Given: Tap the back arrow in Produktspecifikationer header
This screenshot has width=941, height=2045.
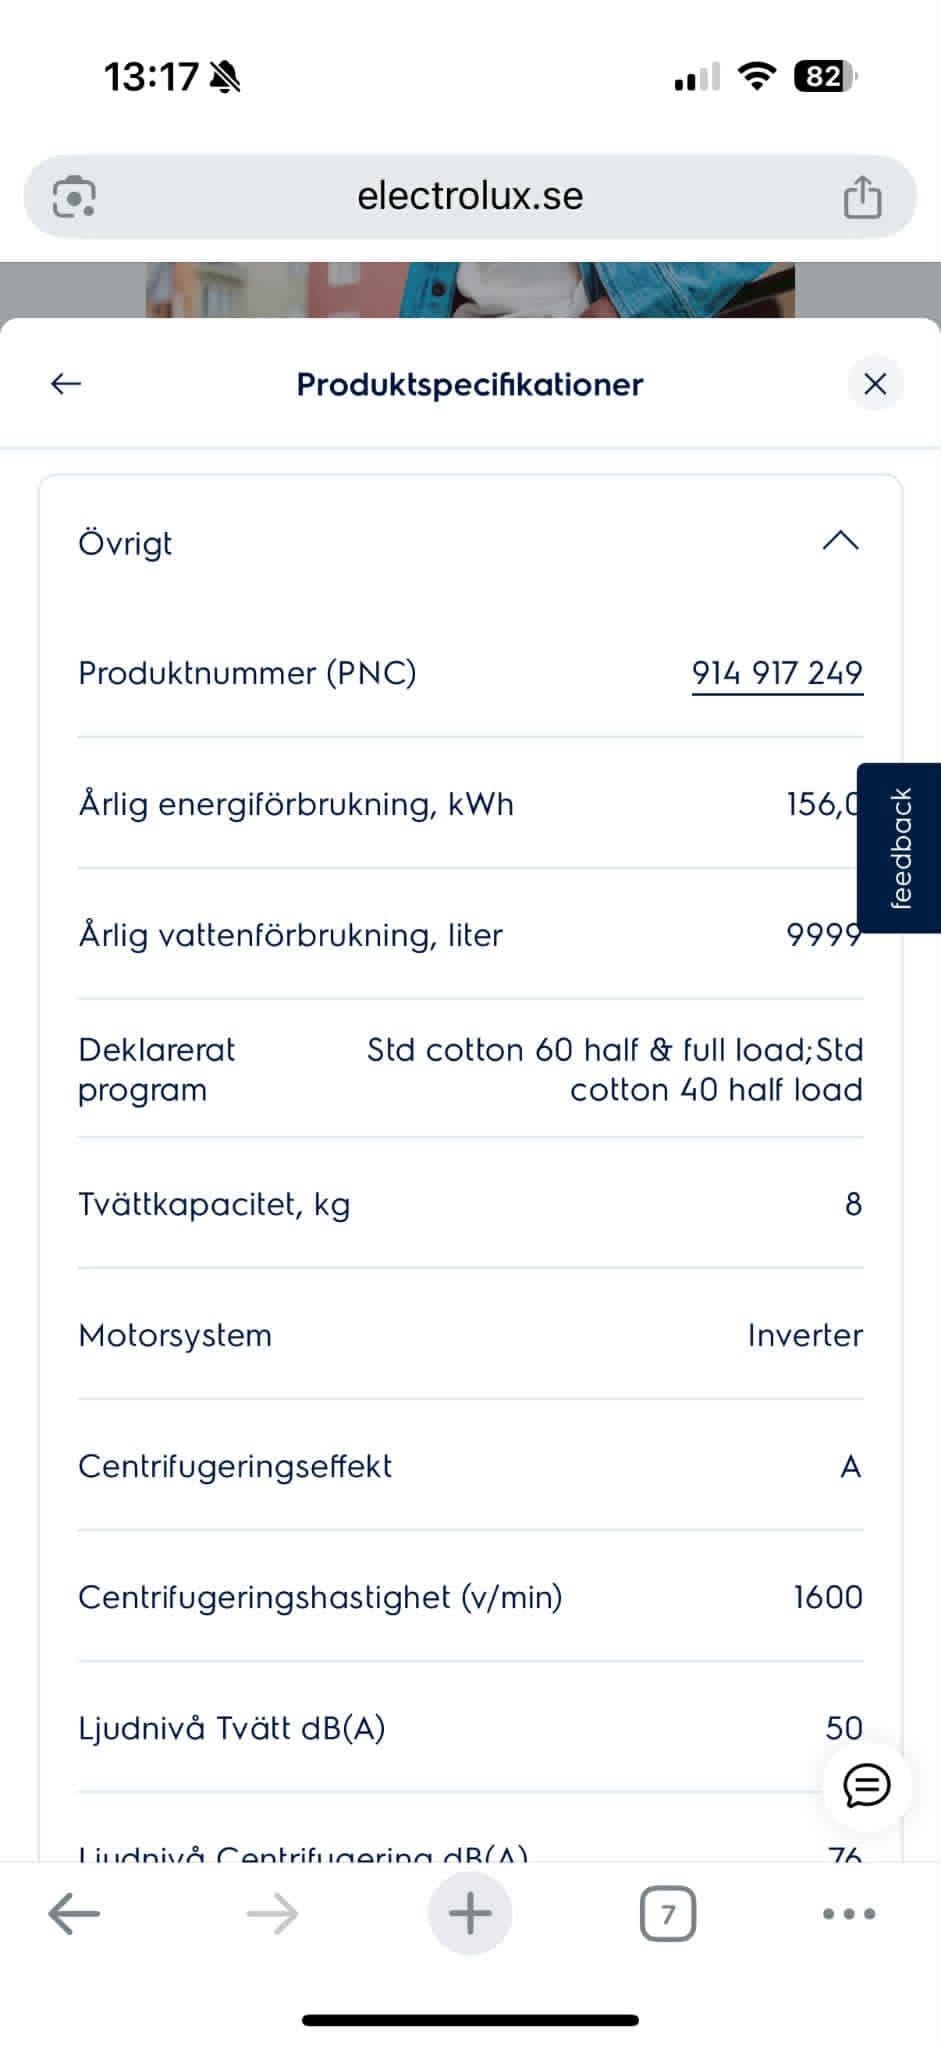Looking at the screenshot, I should (66, 383).
